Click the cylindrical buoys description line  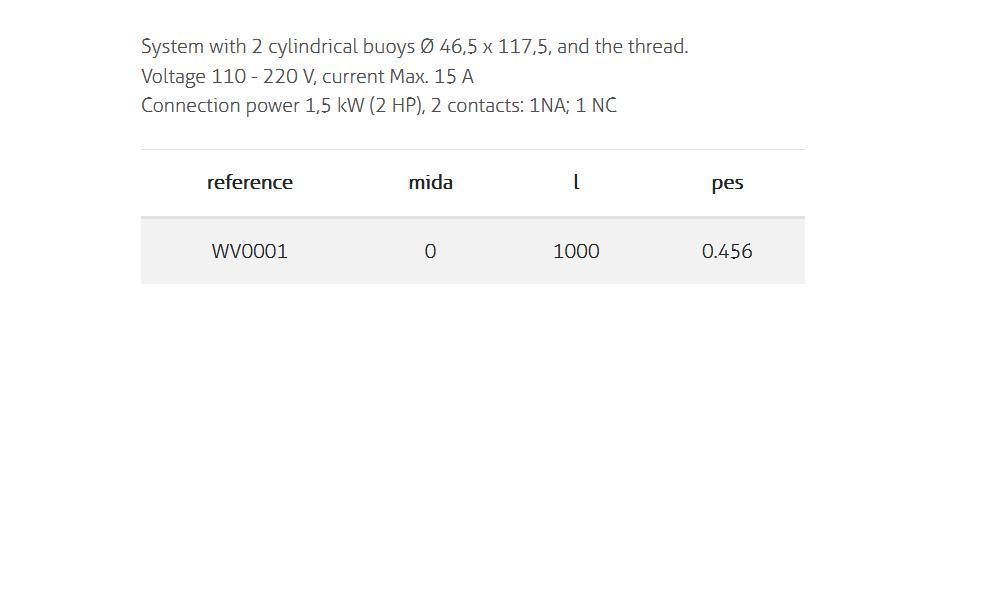(414, 47)
